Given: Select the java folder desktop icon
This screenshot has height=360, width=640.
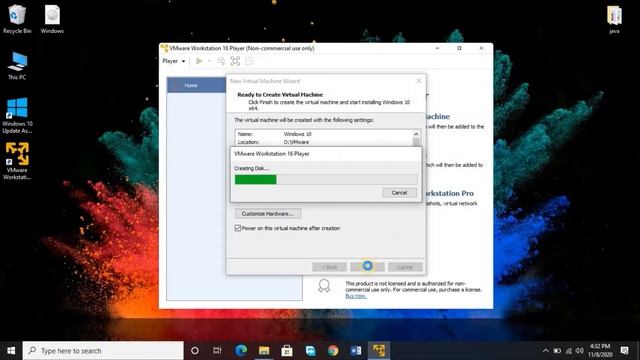Looking at the screenshot, I should tap(614, 20).
